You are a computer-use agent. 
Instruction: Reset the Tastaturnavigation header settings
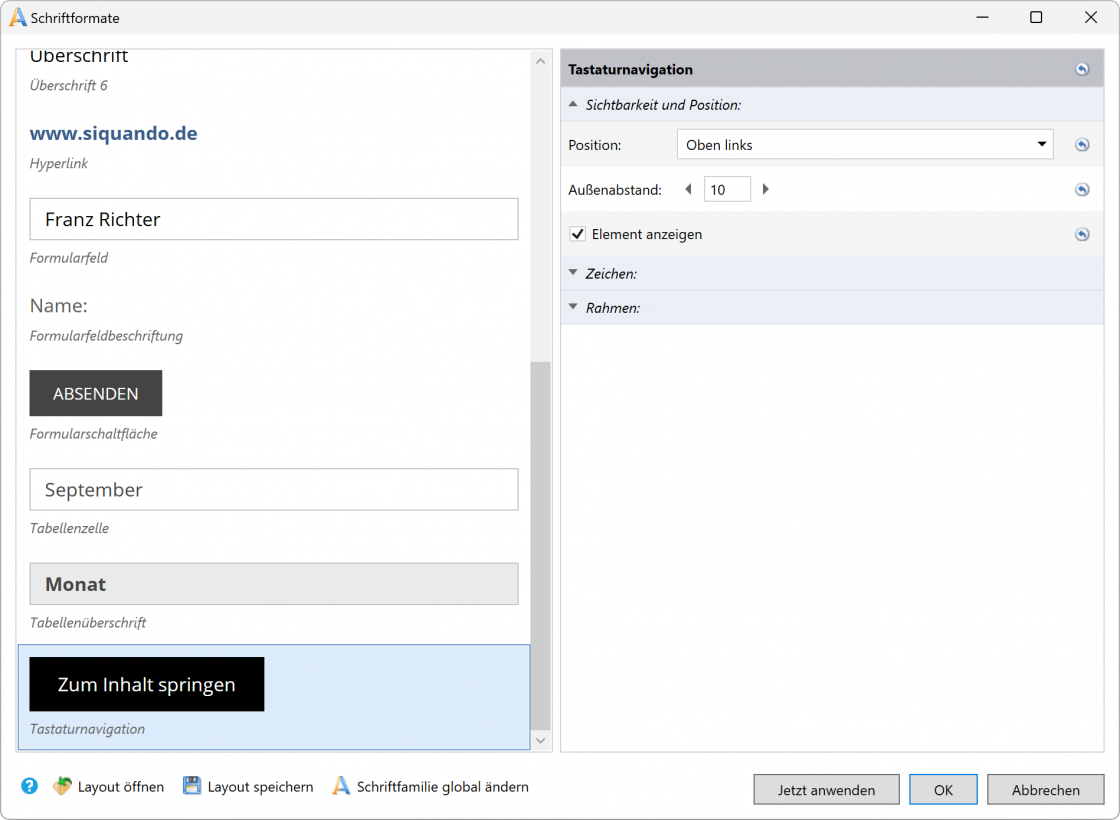pyautogui.click(x=1081, y=69)
